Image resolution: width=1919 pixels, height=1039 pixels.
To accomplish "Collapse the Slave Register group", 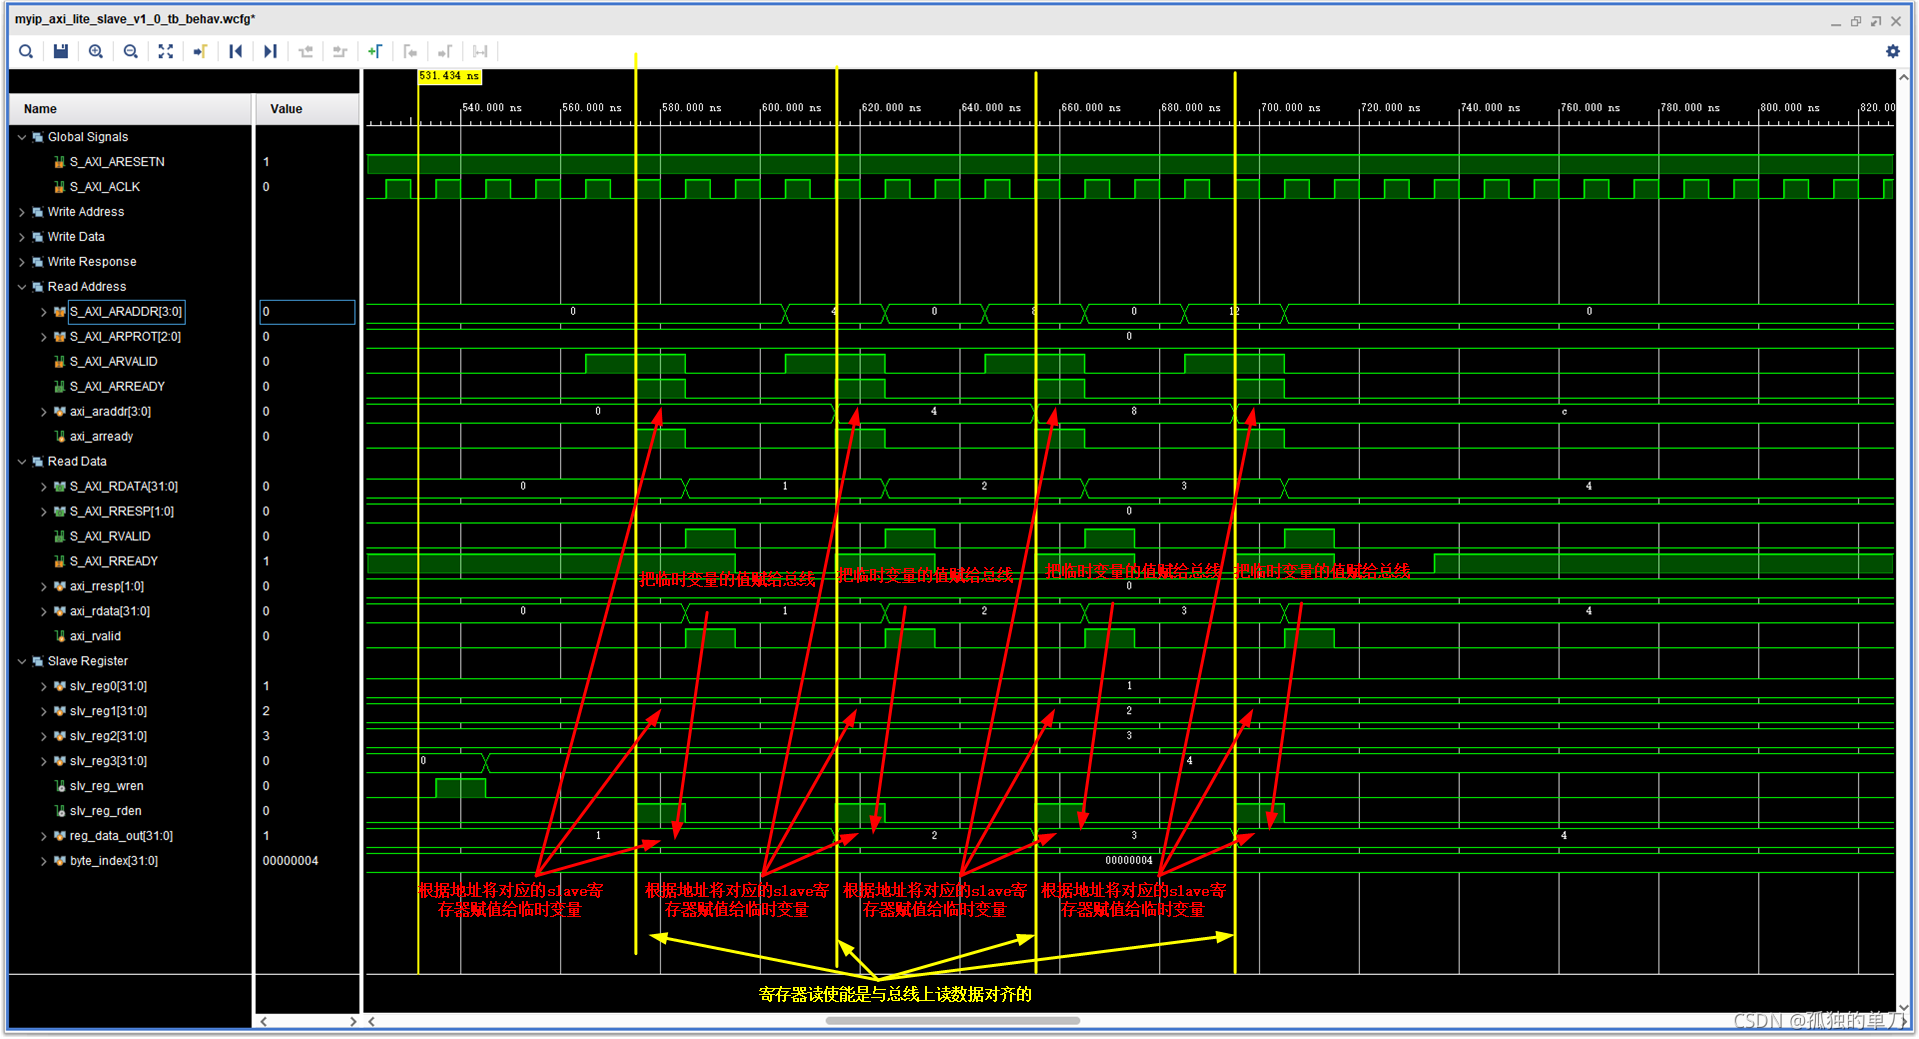I will pos(22,661).
